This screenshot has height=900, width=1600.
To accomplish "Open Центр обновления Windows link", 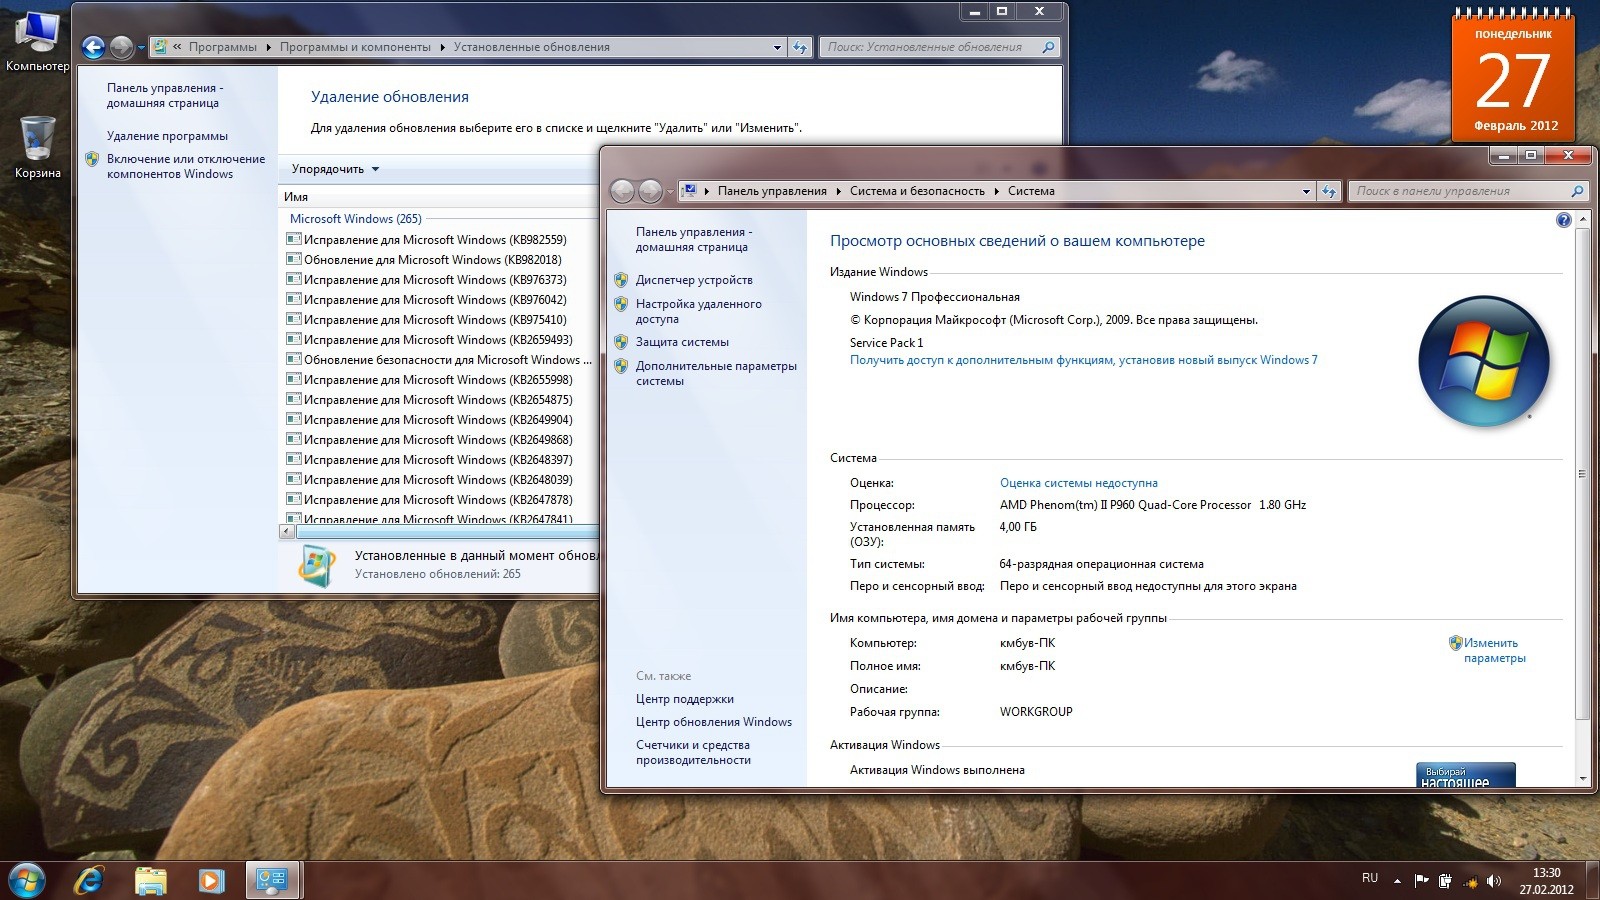I will (x=714, y=722).
